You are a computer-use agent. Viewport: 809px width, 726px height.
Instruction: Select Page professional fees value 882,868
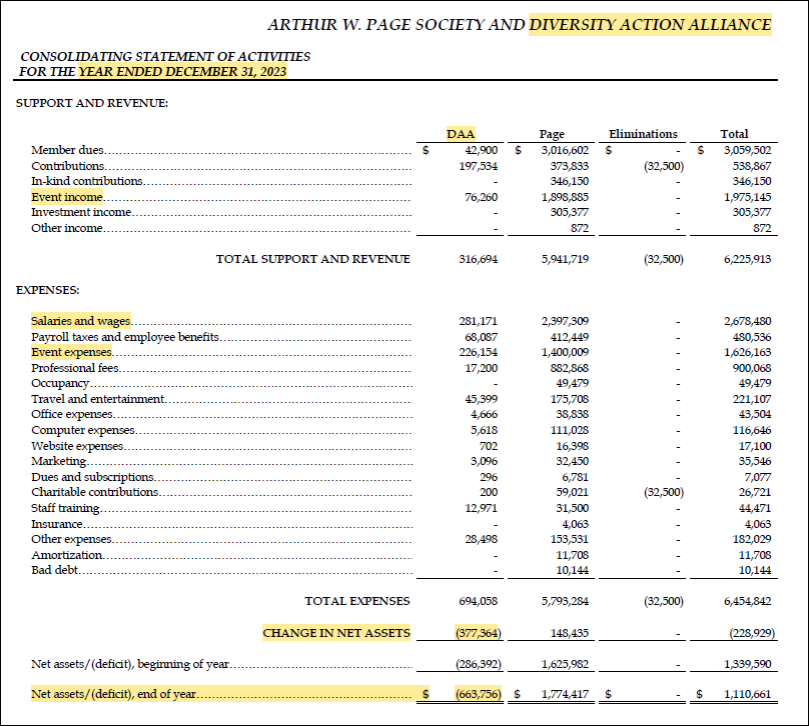tap(570, 368)
